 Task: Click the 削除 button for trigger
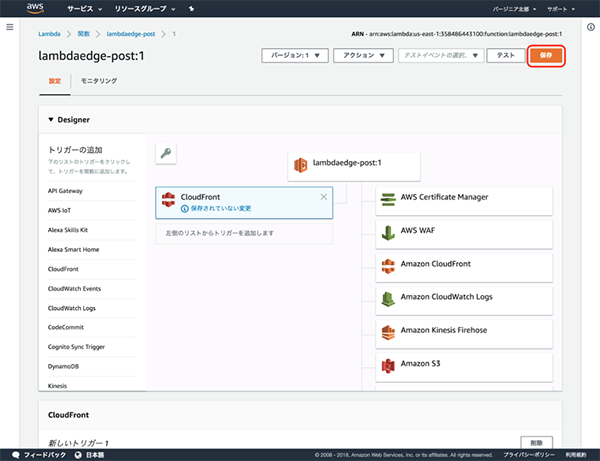(x=536, y=441)
